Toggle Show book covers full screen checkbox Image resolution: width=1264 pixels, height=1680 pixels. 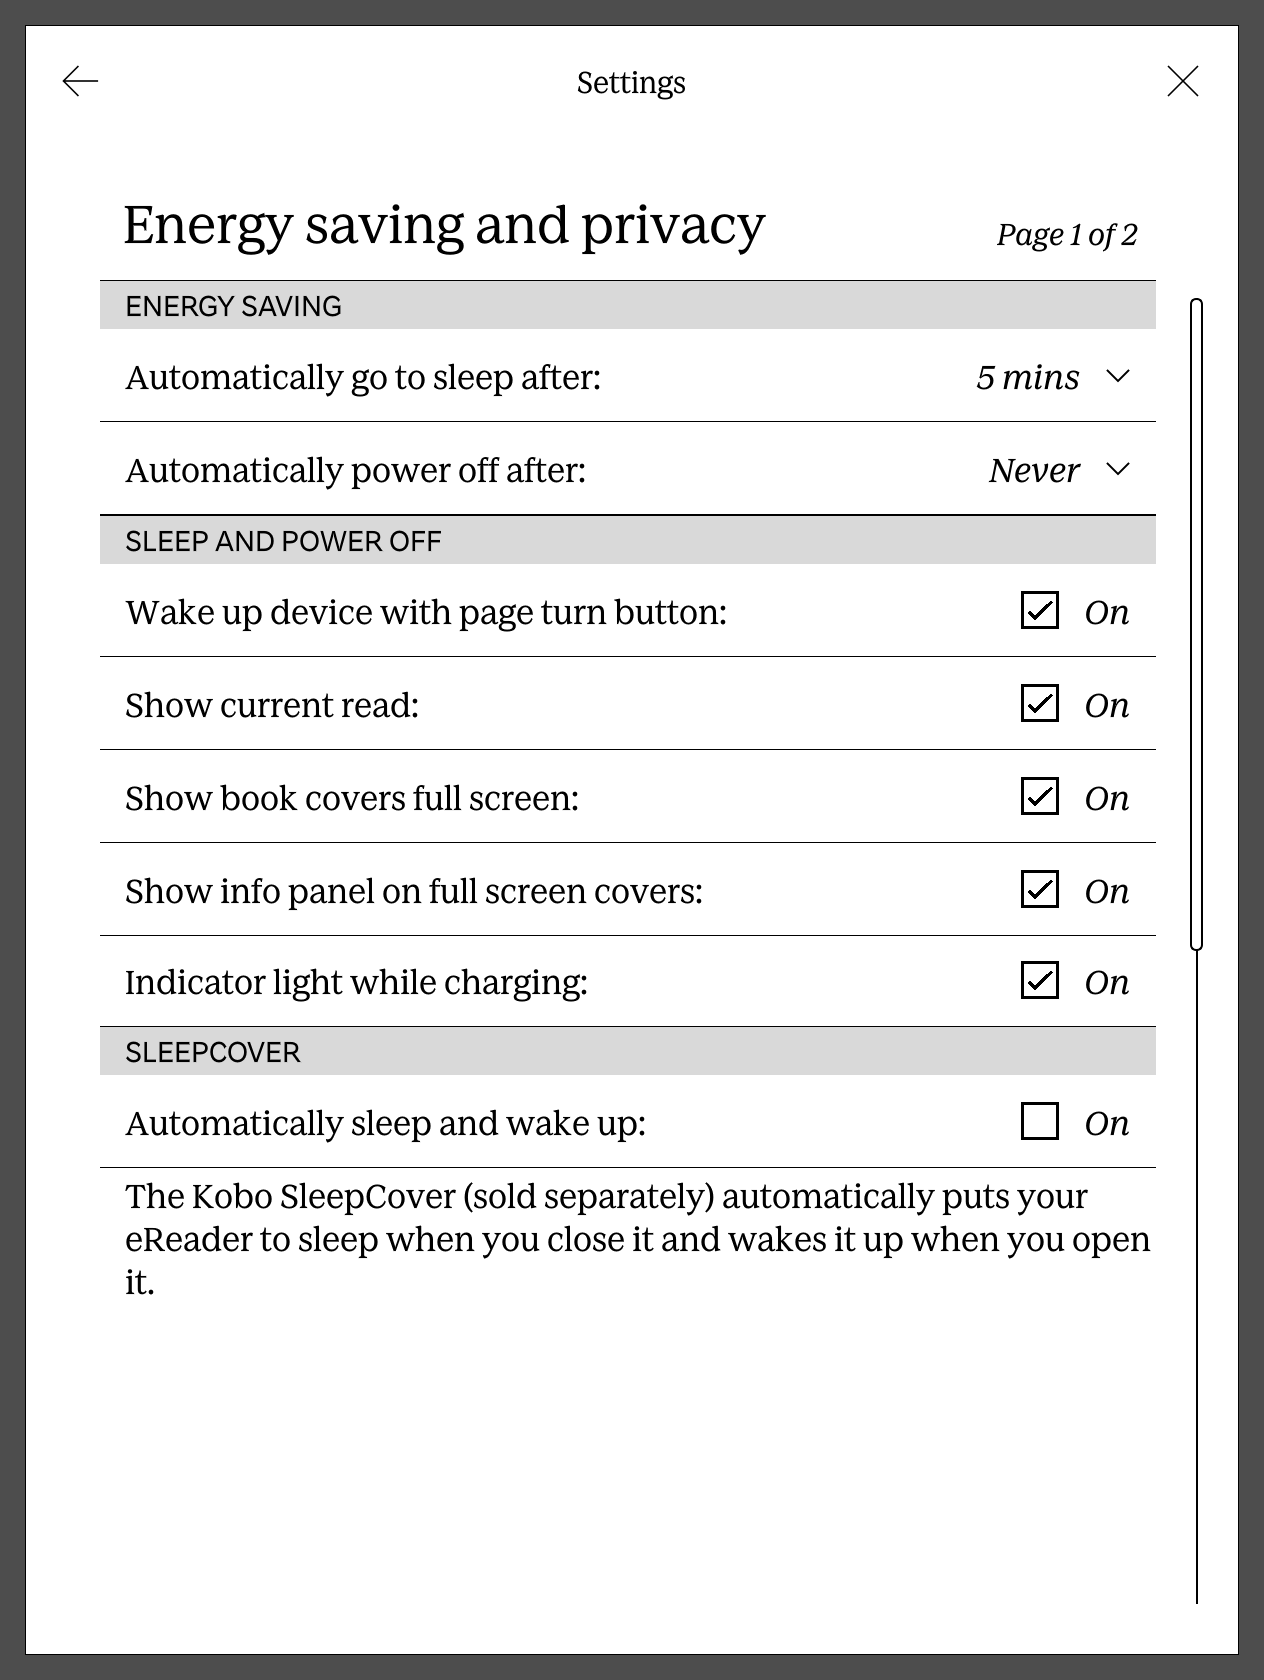click(1040, 796)
